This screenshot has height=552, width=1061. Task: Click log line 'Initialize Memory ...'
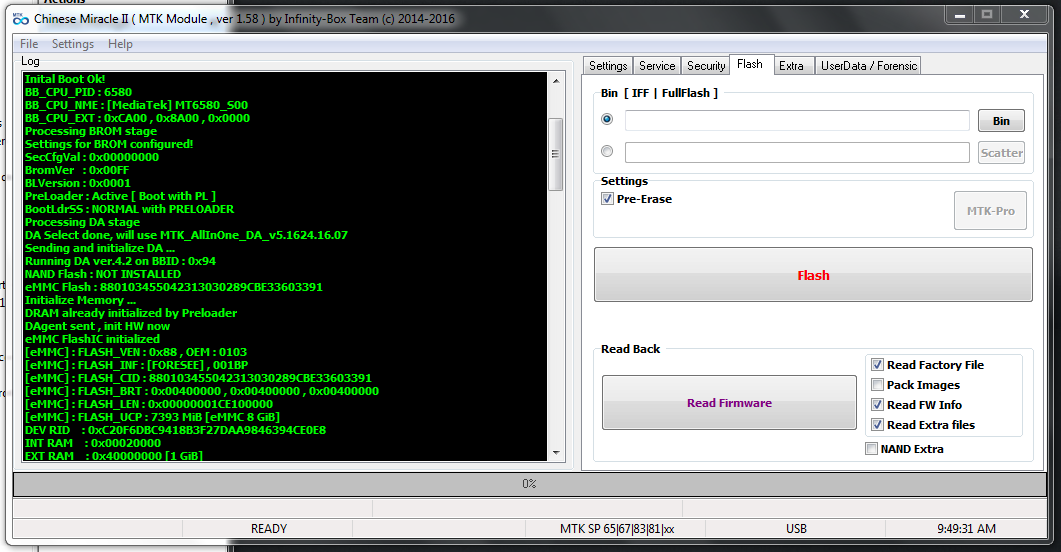pyautogui.click(x=81, y=300)
